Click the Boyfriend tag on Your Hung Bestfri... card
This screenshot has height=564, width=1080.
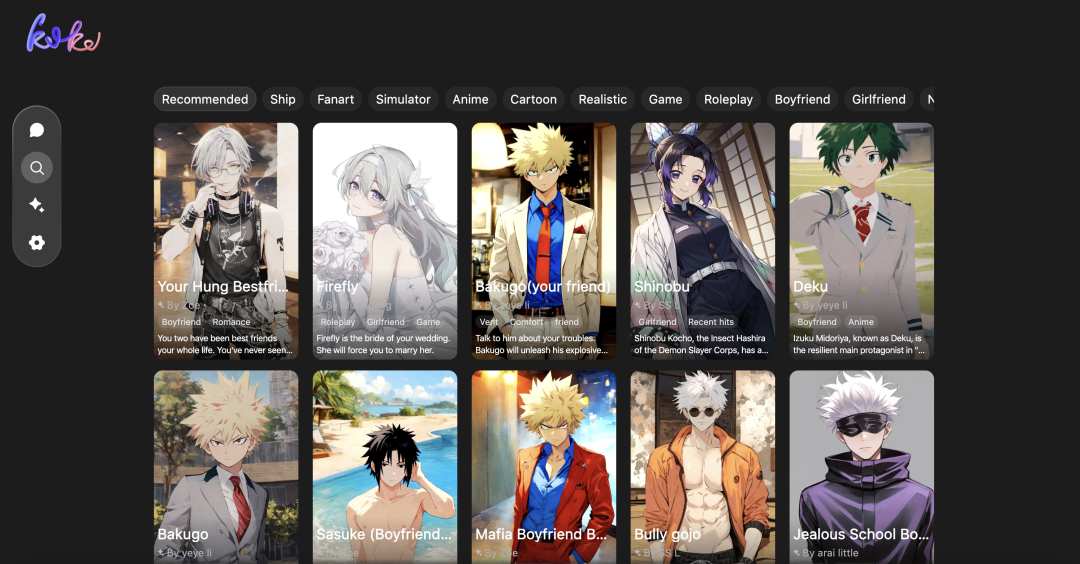click(x=181, y=322)
